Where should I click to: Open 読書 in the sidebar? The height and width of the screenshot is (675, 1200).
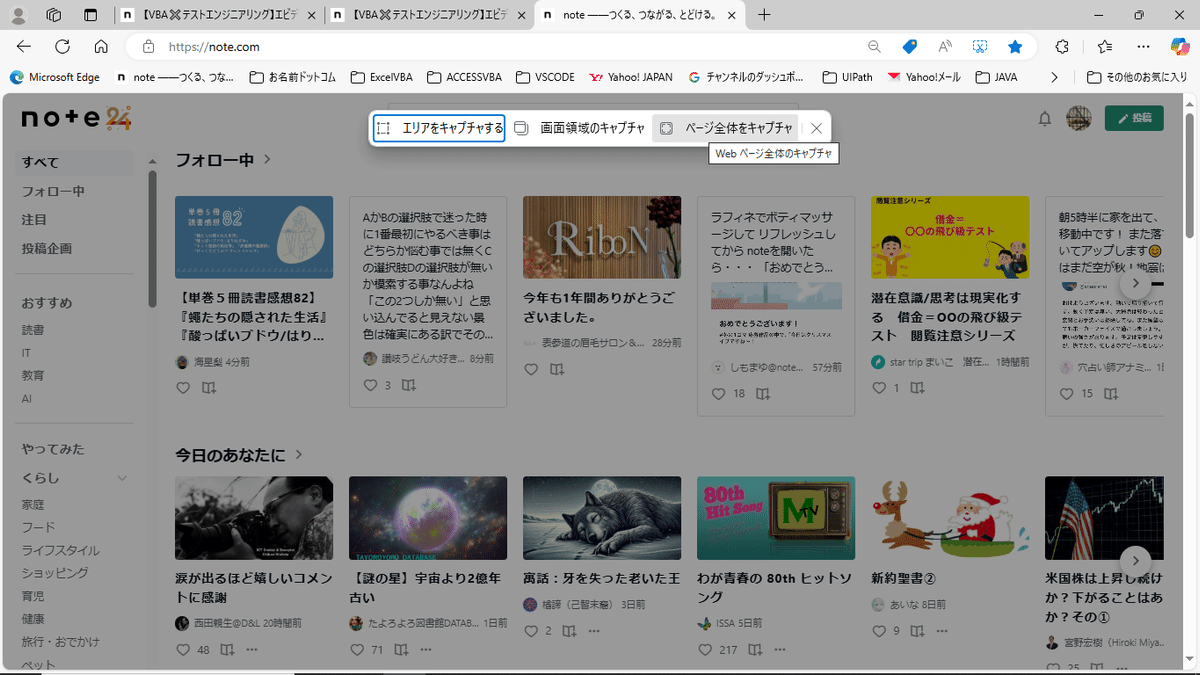point(33,330)
